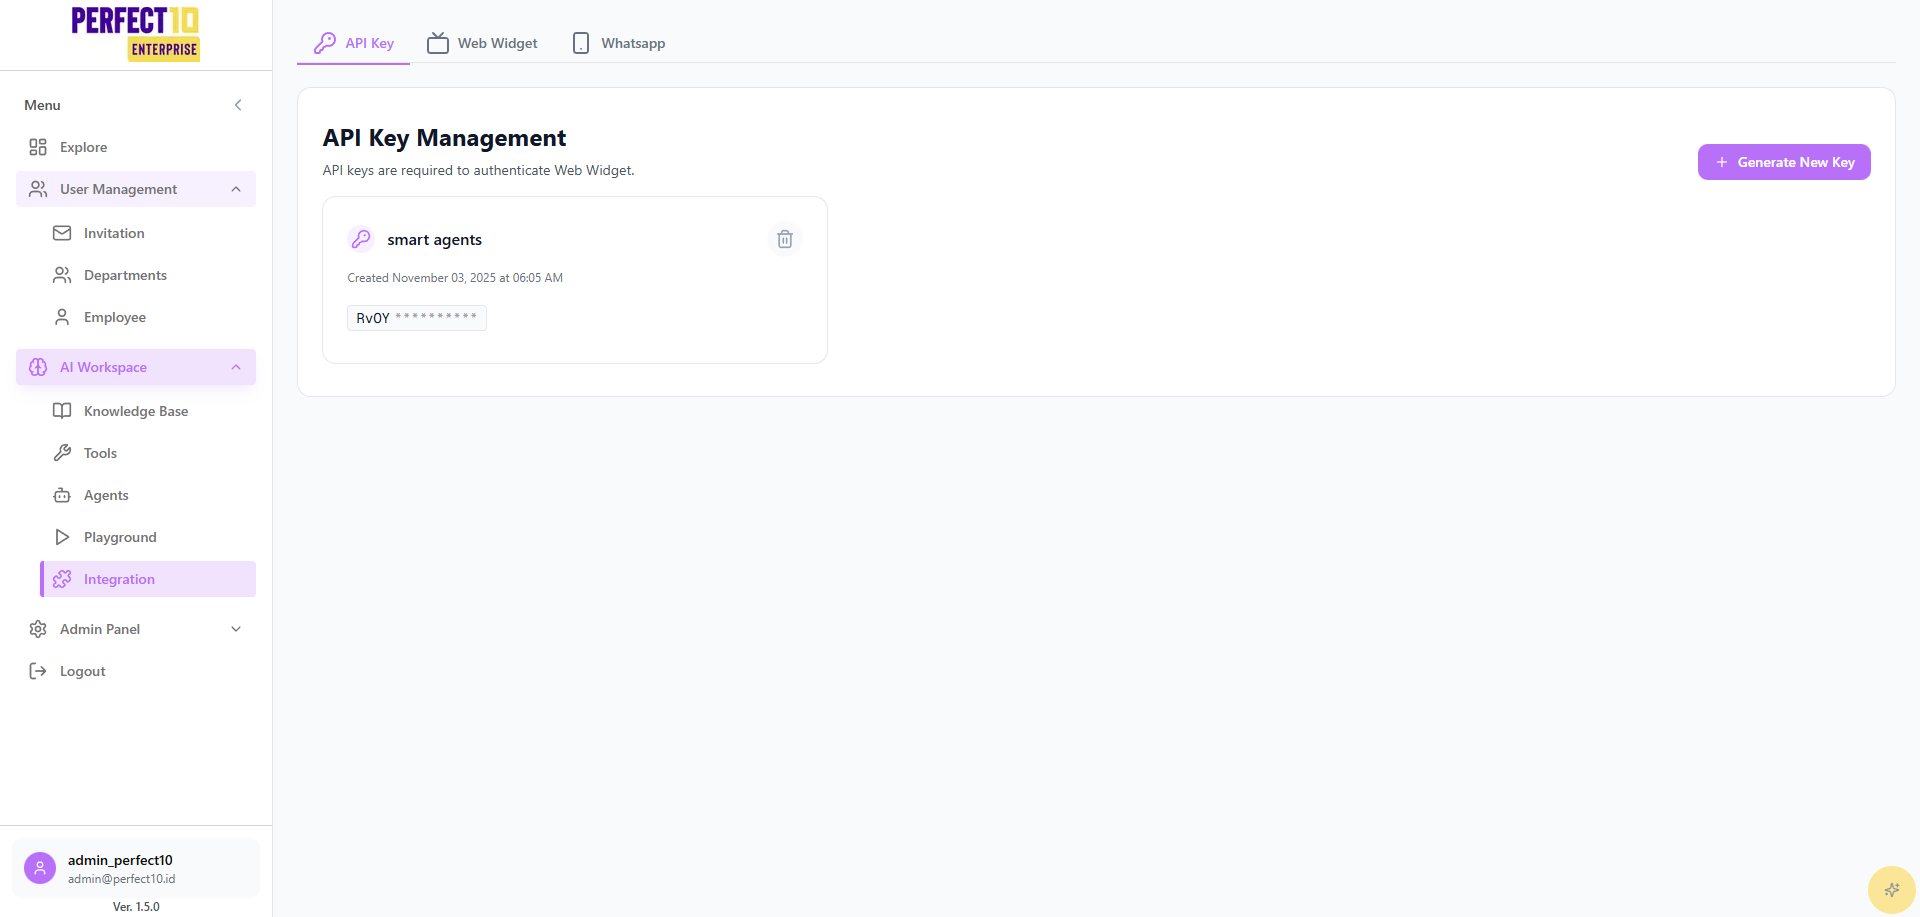Click the Playground play icon
The width and height of the screenshot is (1920, 917).
point(62,537)
